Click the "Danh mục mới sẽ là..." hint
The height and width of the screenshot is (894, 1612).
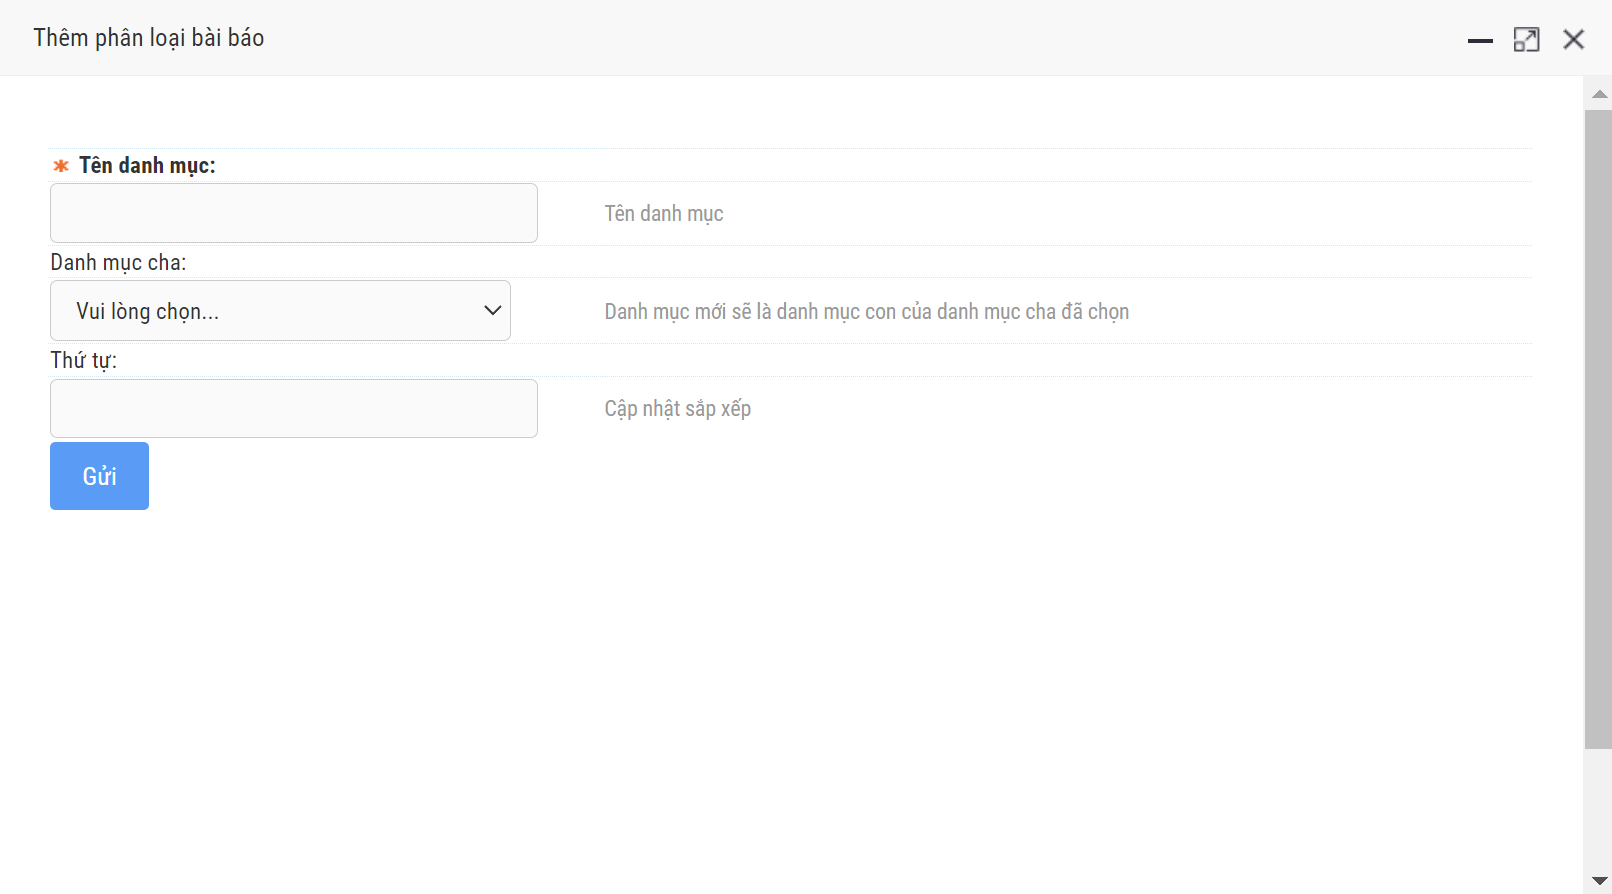coord(866,312)
